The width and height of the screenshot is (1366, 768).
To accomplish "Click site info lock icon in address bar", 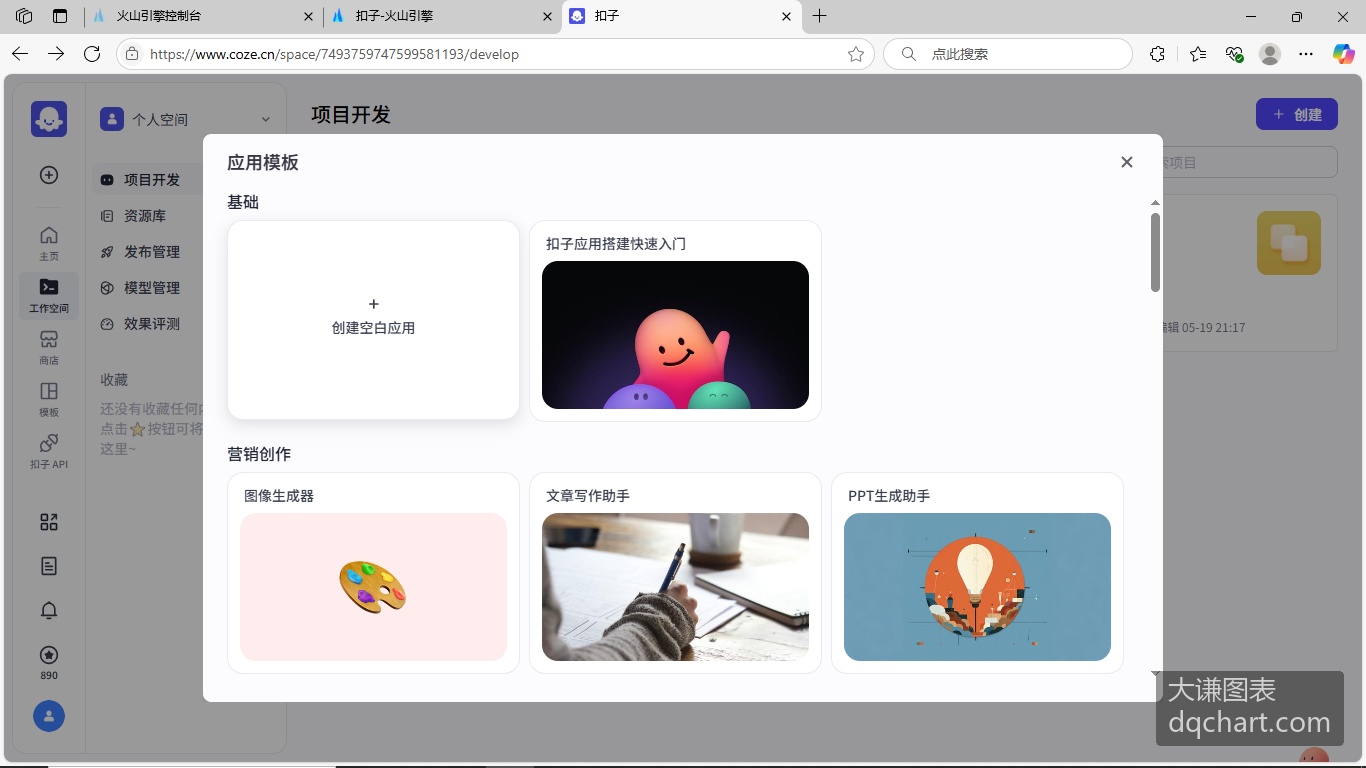I will click(x=132, y=54).
